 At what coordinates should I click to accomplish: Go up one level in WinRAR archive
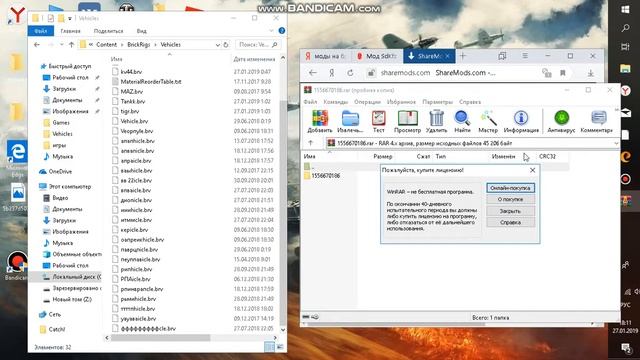[x=311, y=143]
